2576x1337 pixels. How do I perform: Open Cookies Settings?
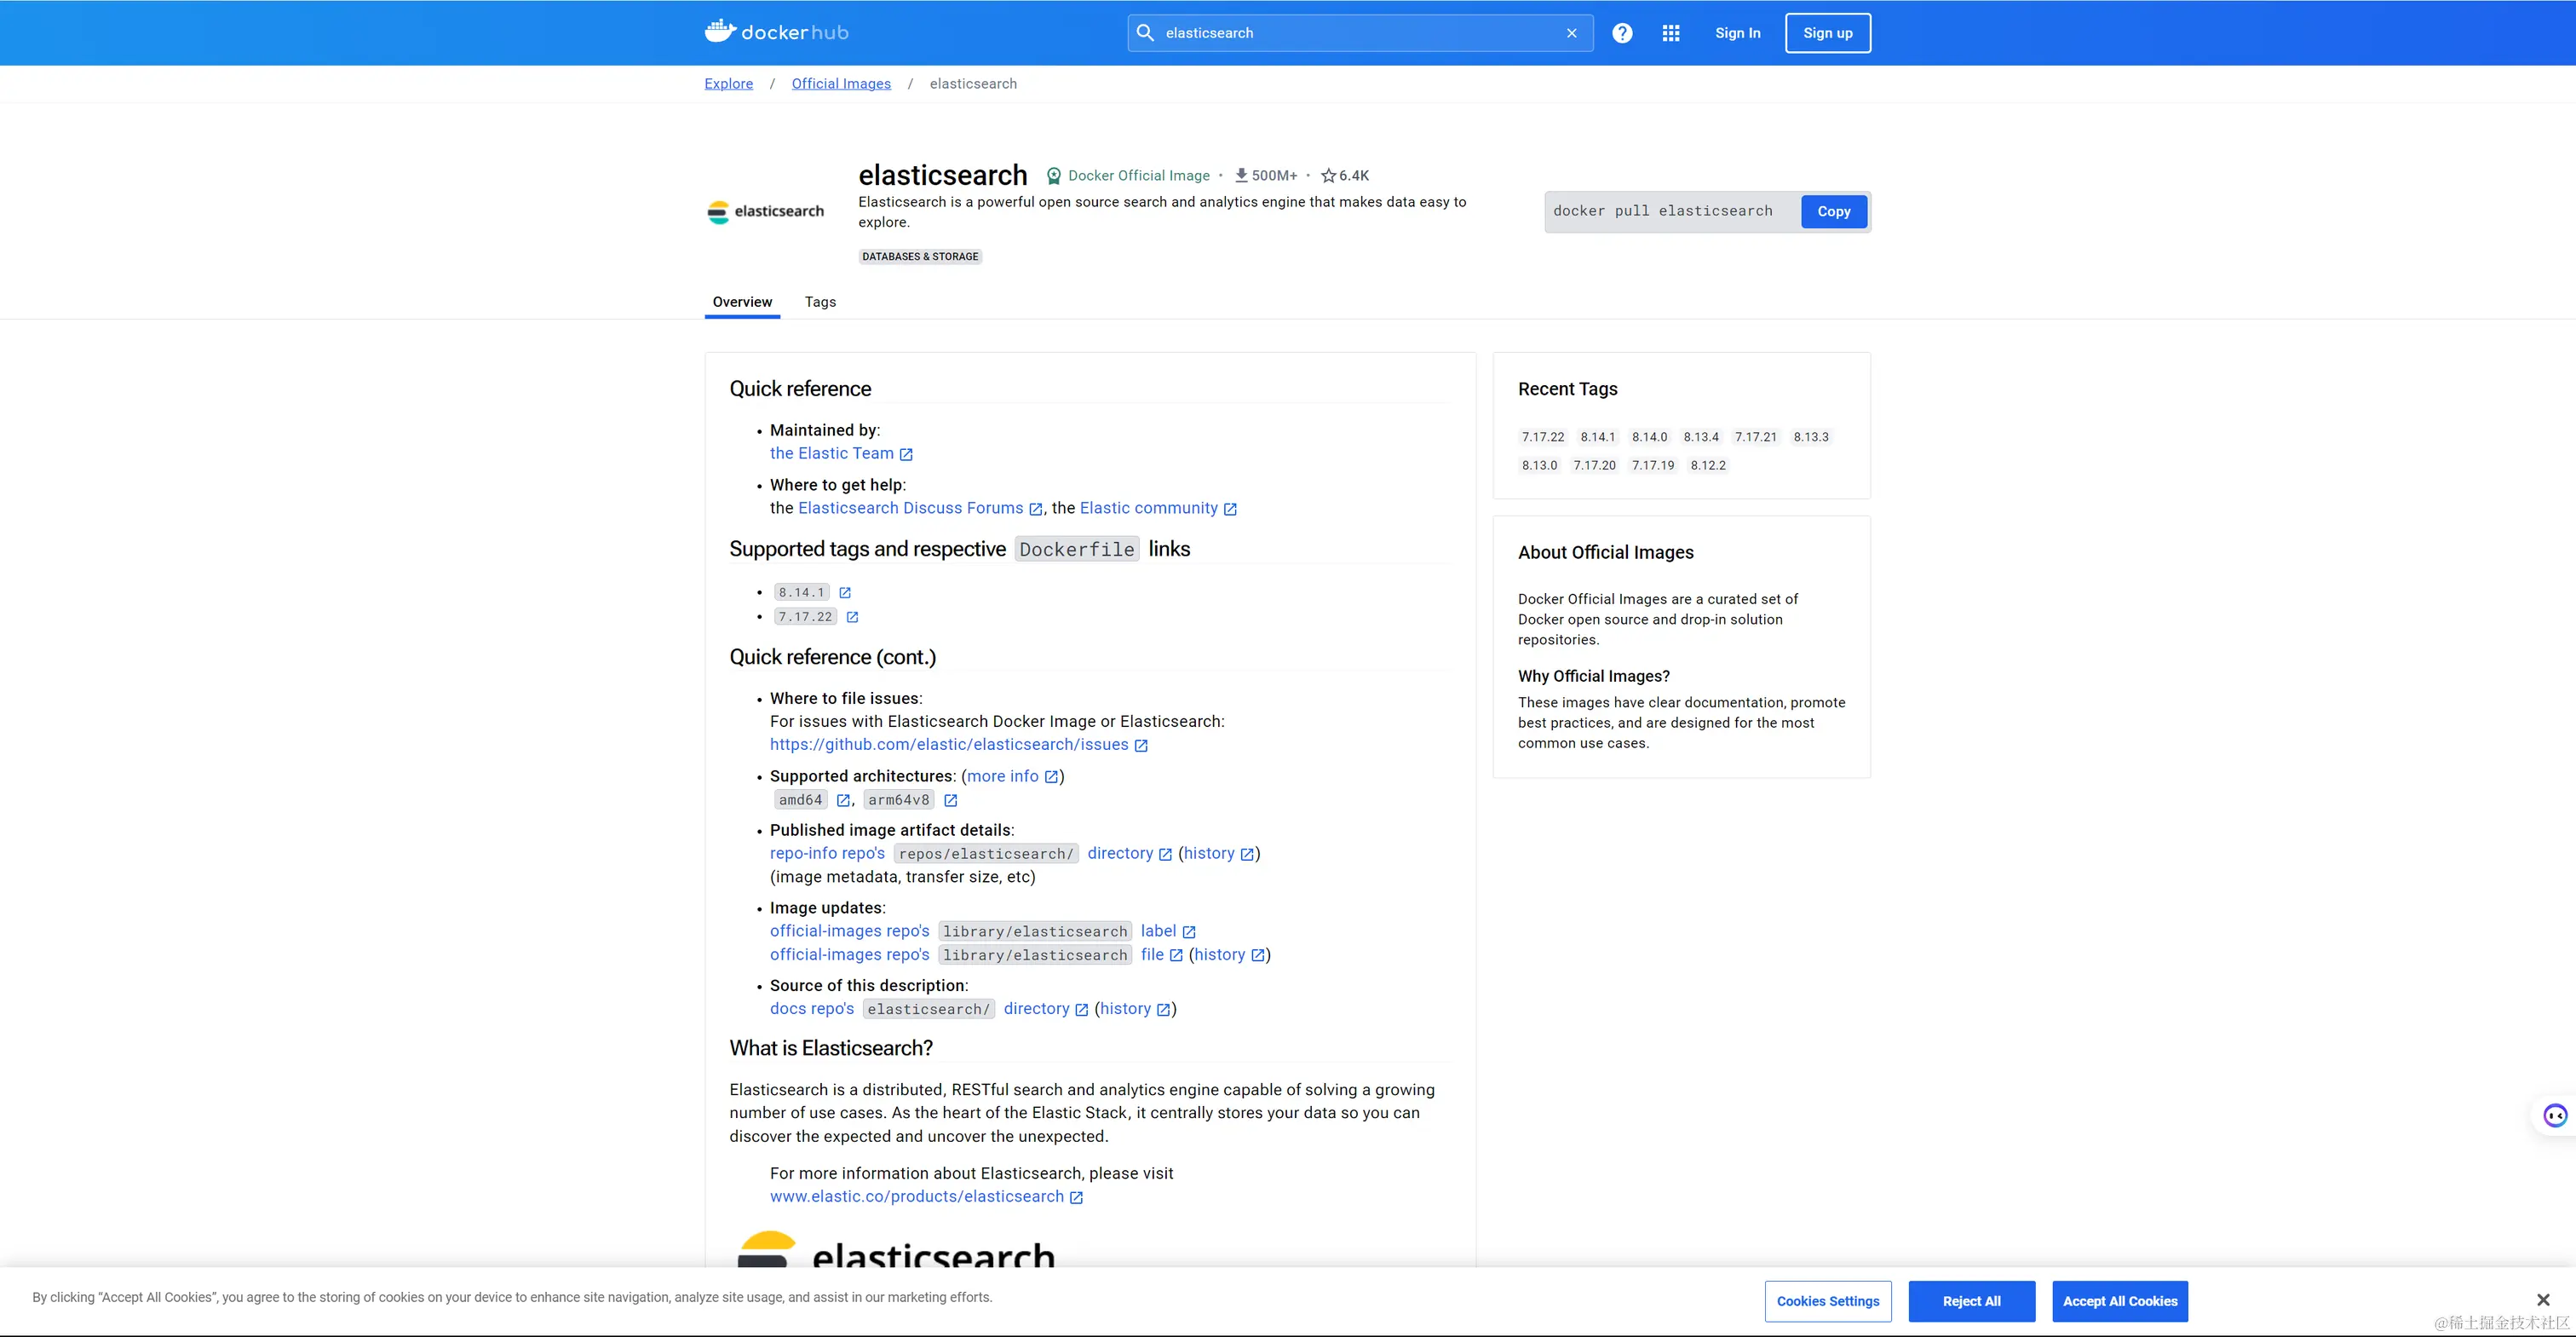point(1827,1301)
